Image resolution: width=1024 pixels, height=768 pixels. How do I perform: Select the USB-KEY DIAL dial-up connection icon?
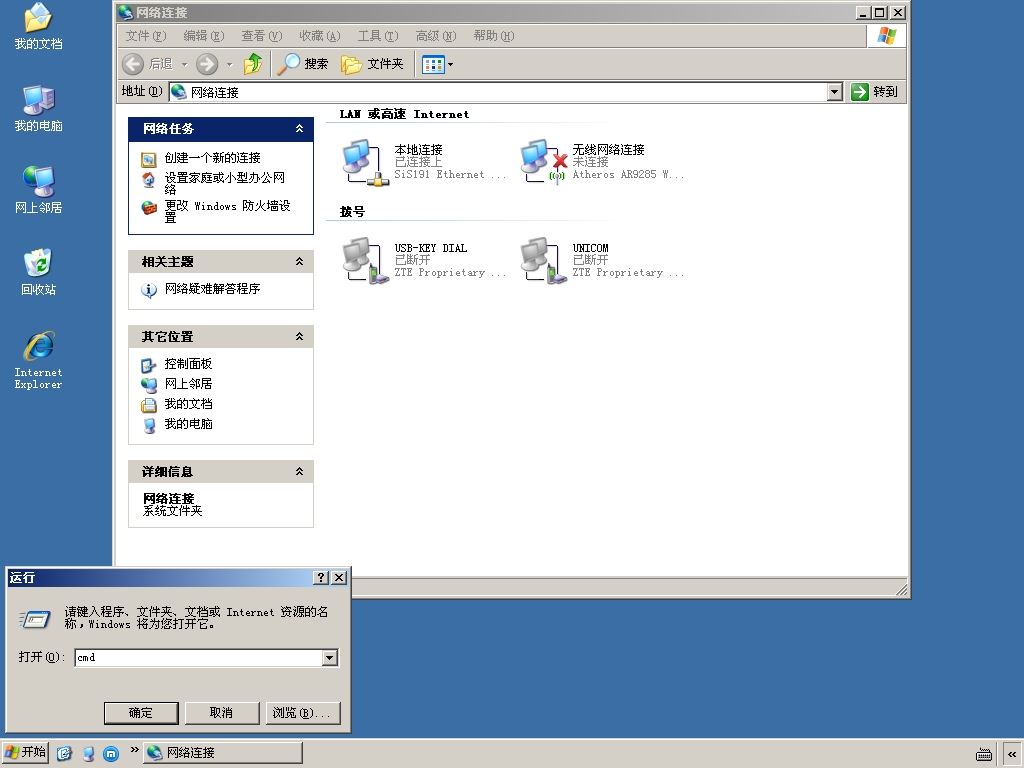(x=365, y=260)
